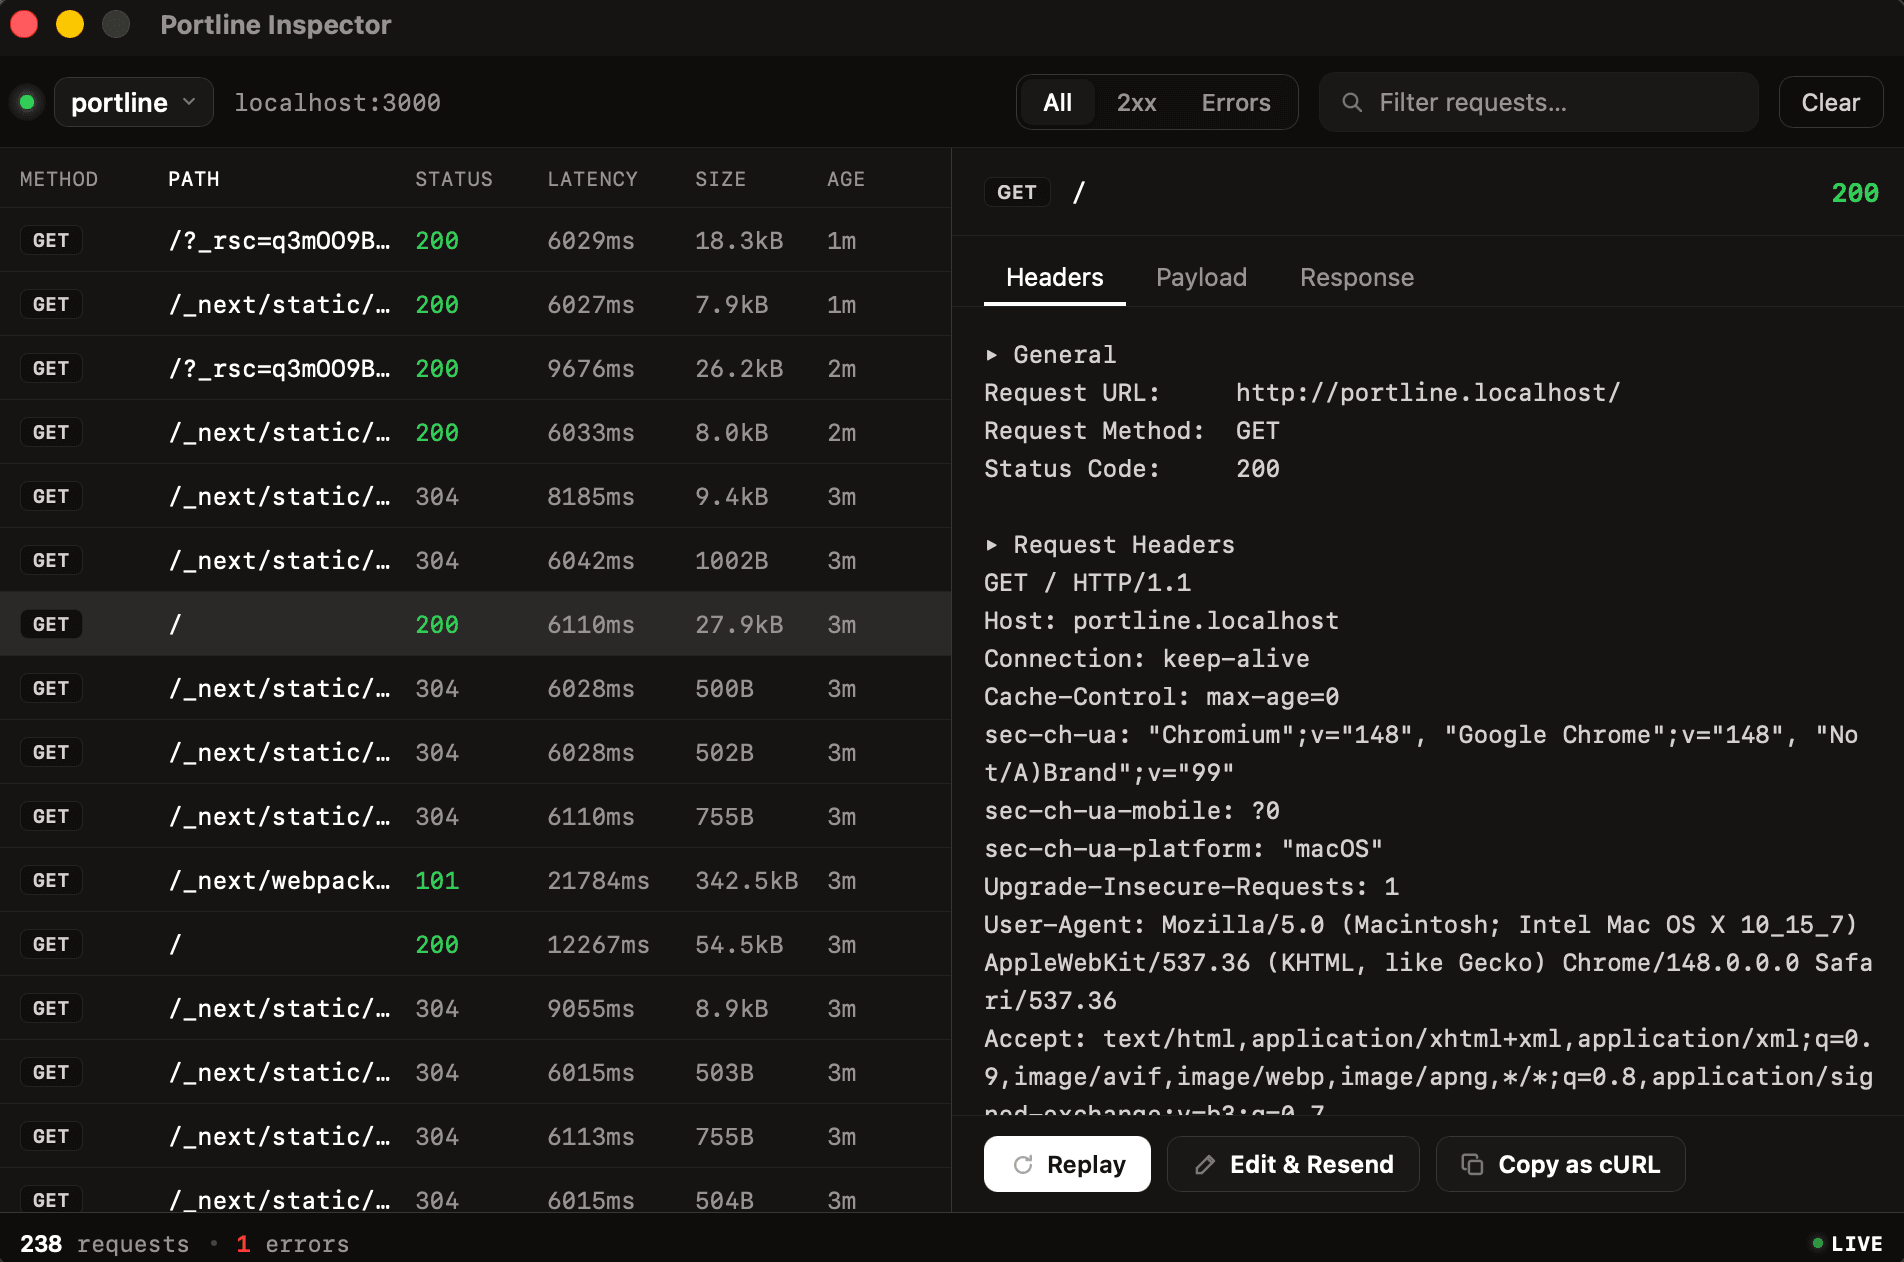Open the Headers tab
The height and width of the screenshot is (1262, 1904).
tap(1054, 277)
